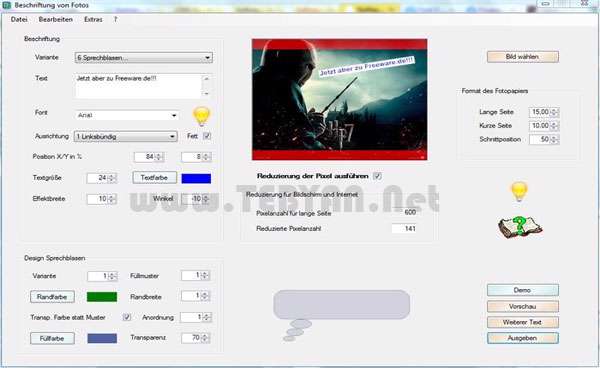Click the Reduzierte Pixelanzahl field showing 141
This screenshot has height=368, width=600.
pos(404,229)
